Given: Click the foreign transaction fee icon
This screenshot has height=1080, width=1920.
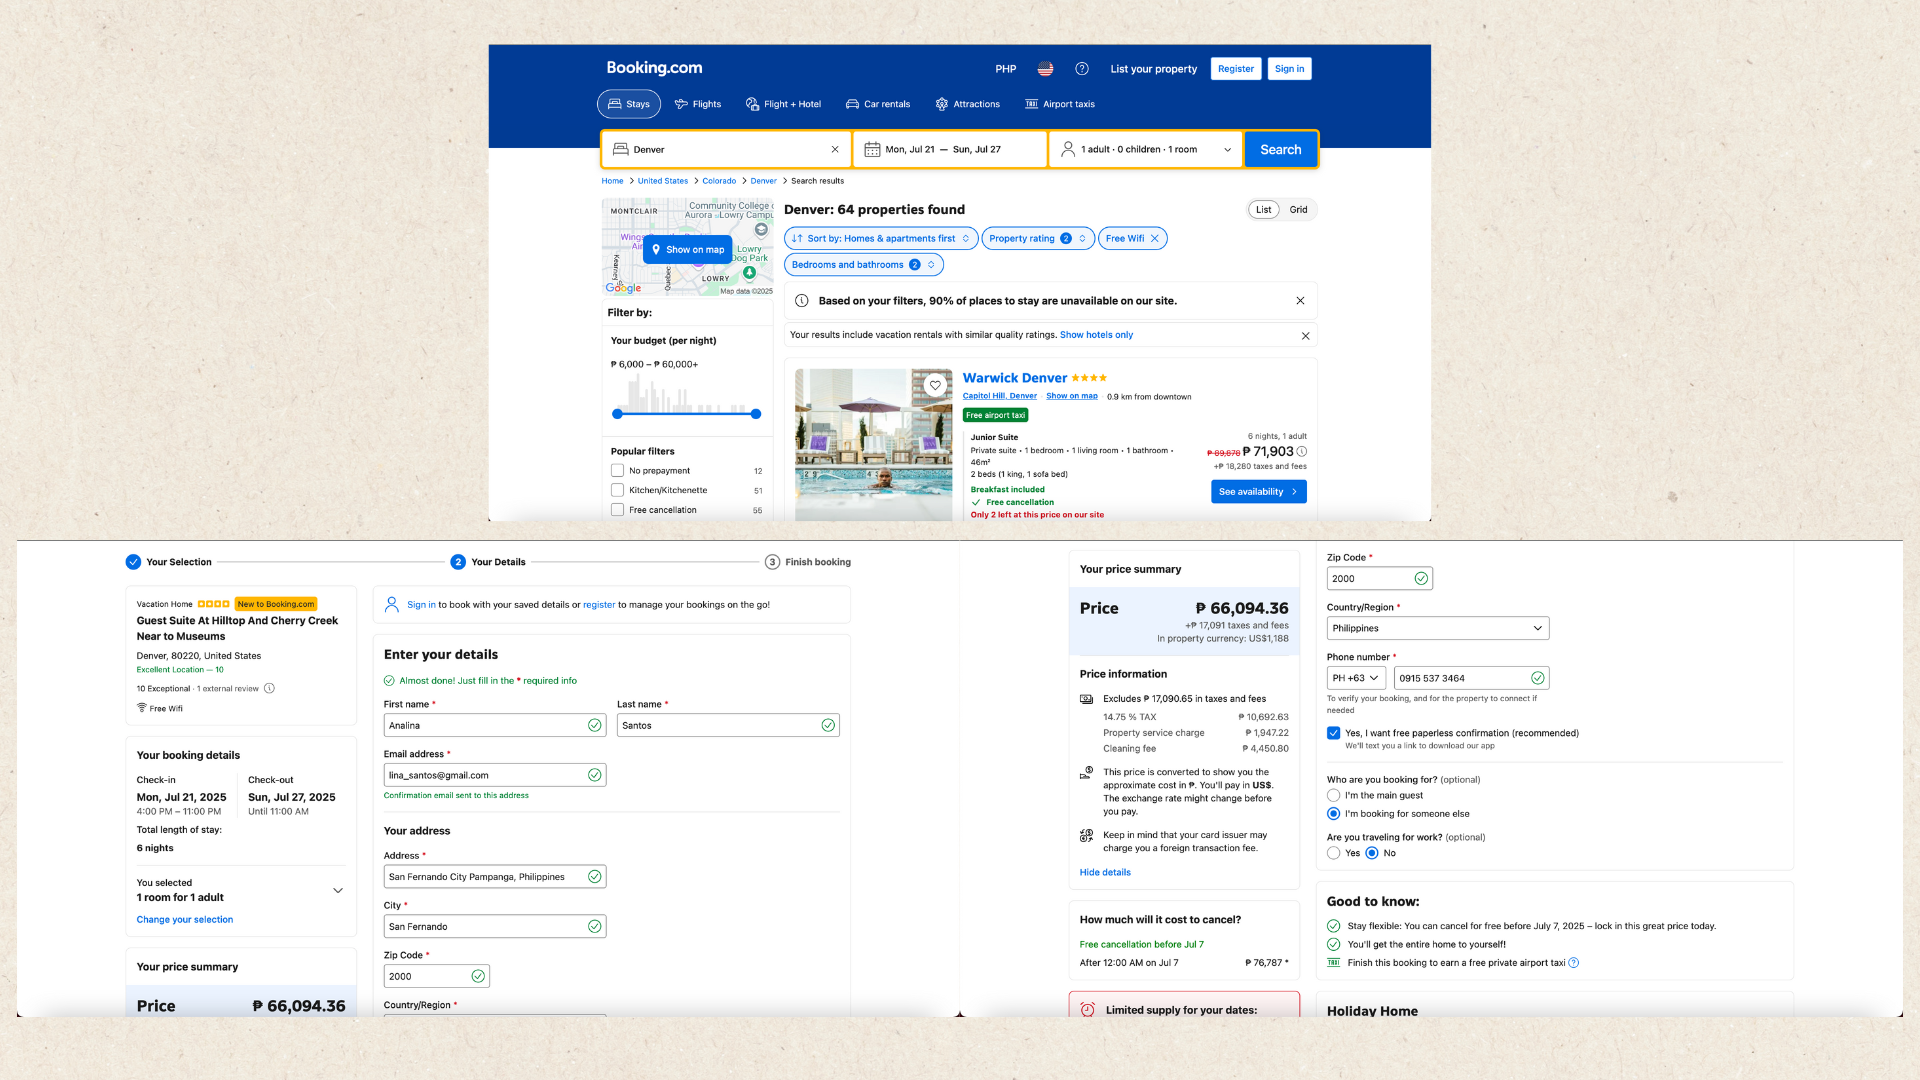Looking at the screenshot, I should [x=1086, y=836].
